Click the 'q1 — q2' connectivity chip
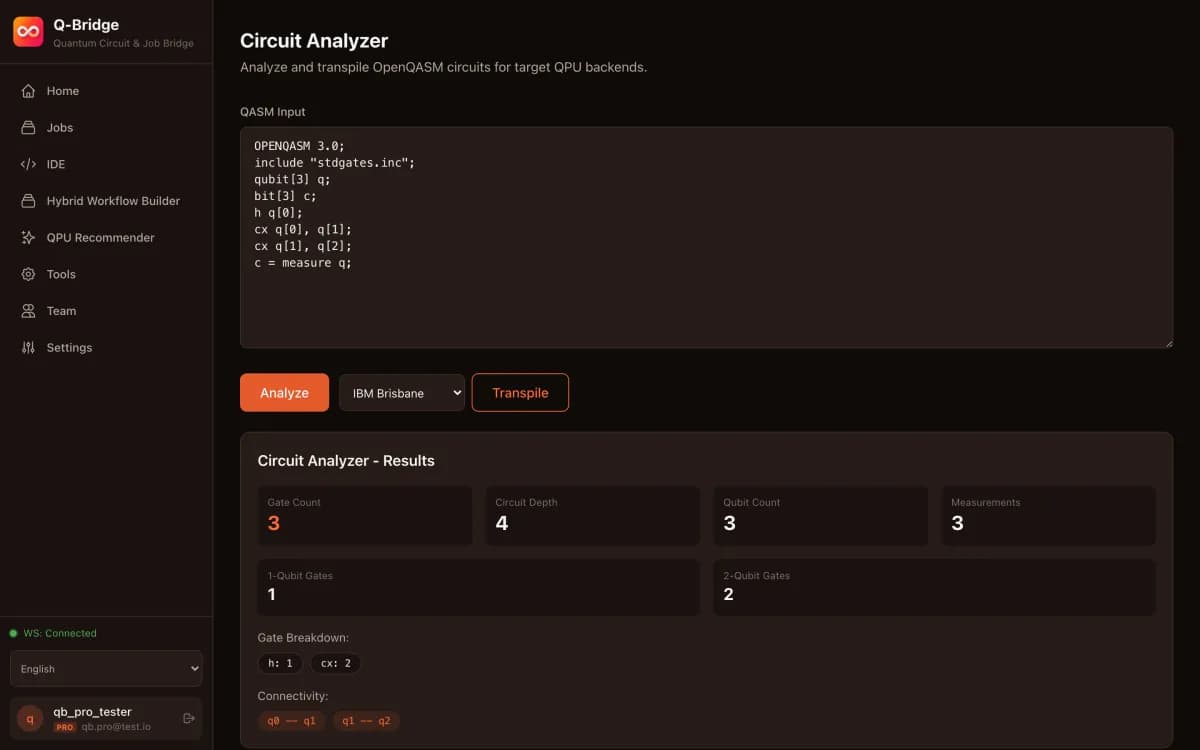This screenshot has height=750, width=1200. click(x=366, y=721)
